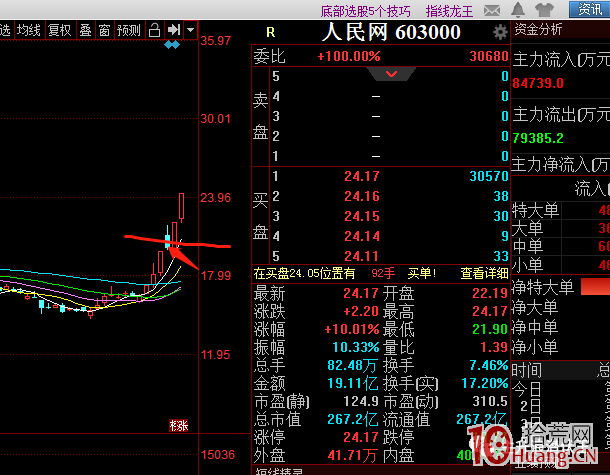610x475 pixels.
Task: Click the 主力流入 value 84739.0
Action: tap(538, 83)
